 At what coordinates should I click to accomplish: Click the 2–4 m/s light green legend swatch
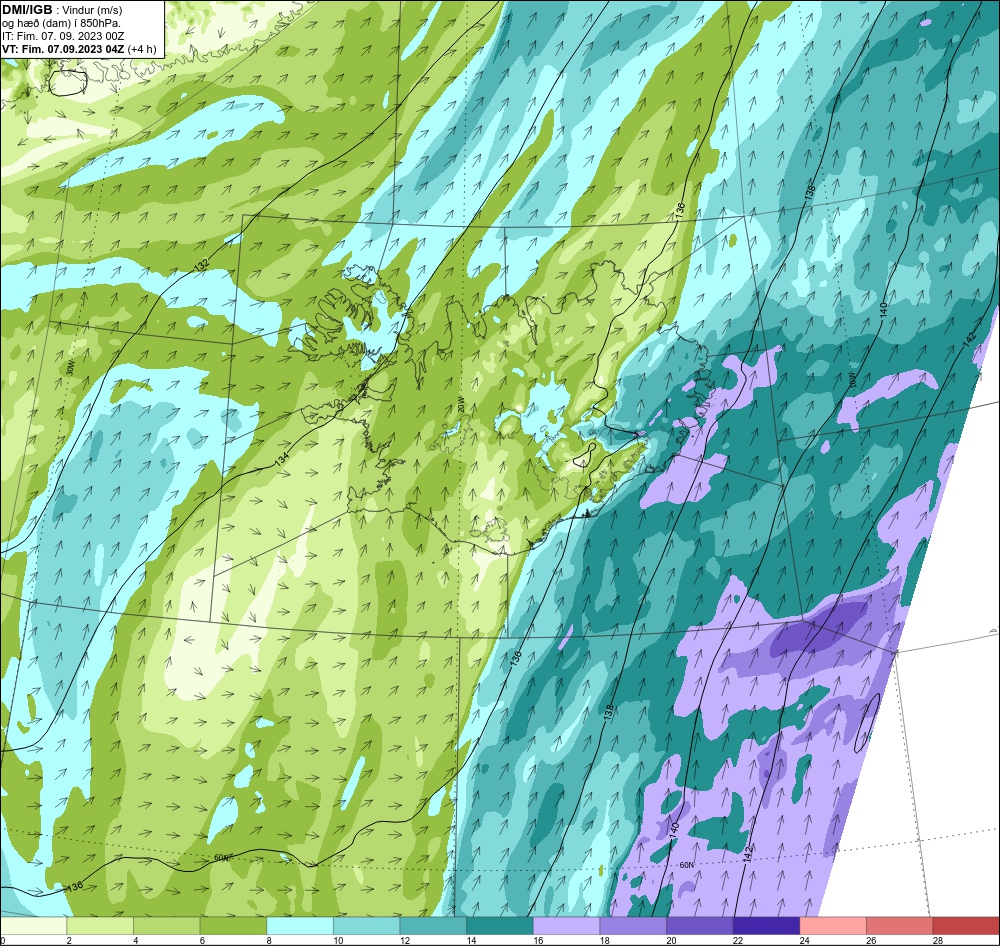point(100,925)
